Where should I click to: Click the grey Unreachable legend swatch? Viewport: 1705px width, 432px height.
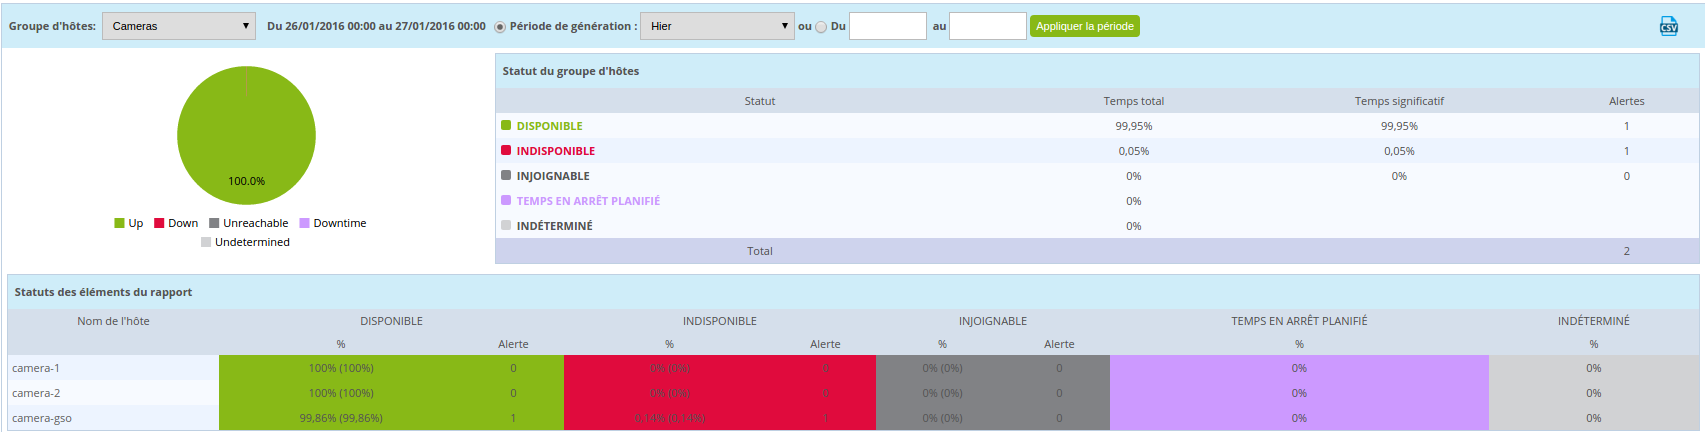214,223
